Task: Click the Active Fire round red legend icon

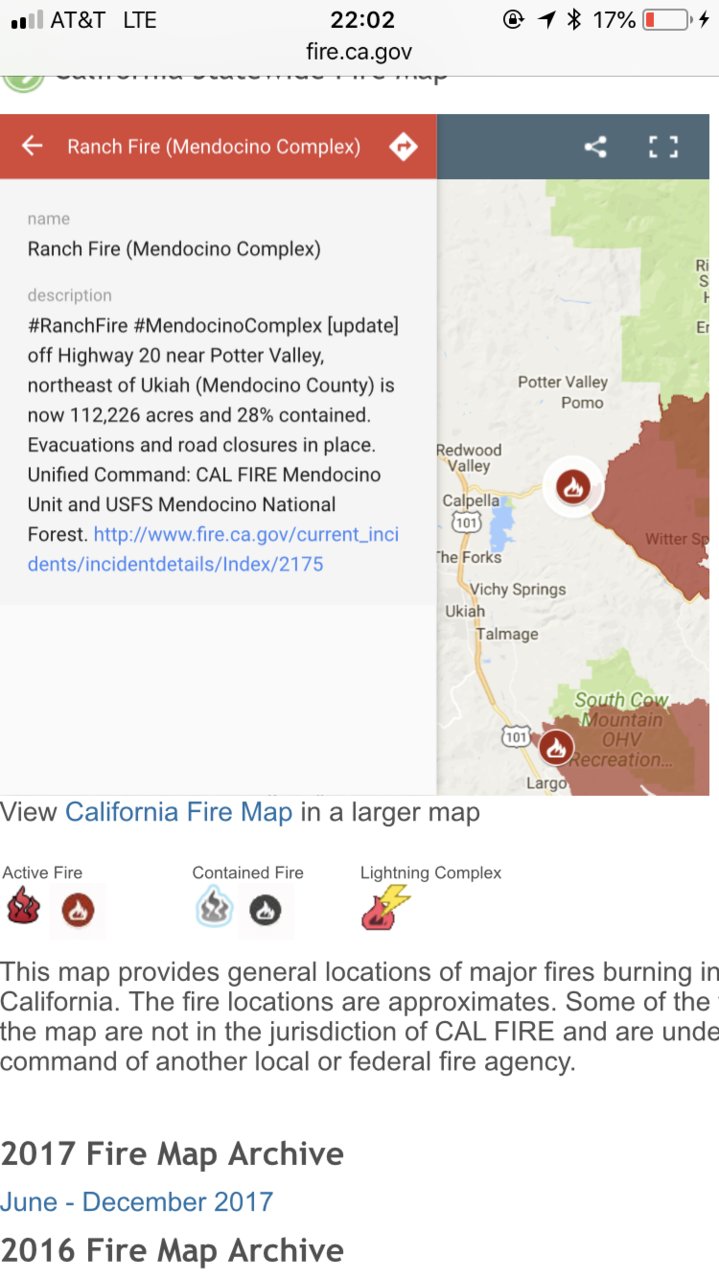Action: [x=78, y=911]
